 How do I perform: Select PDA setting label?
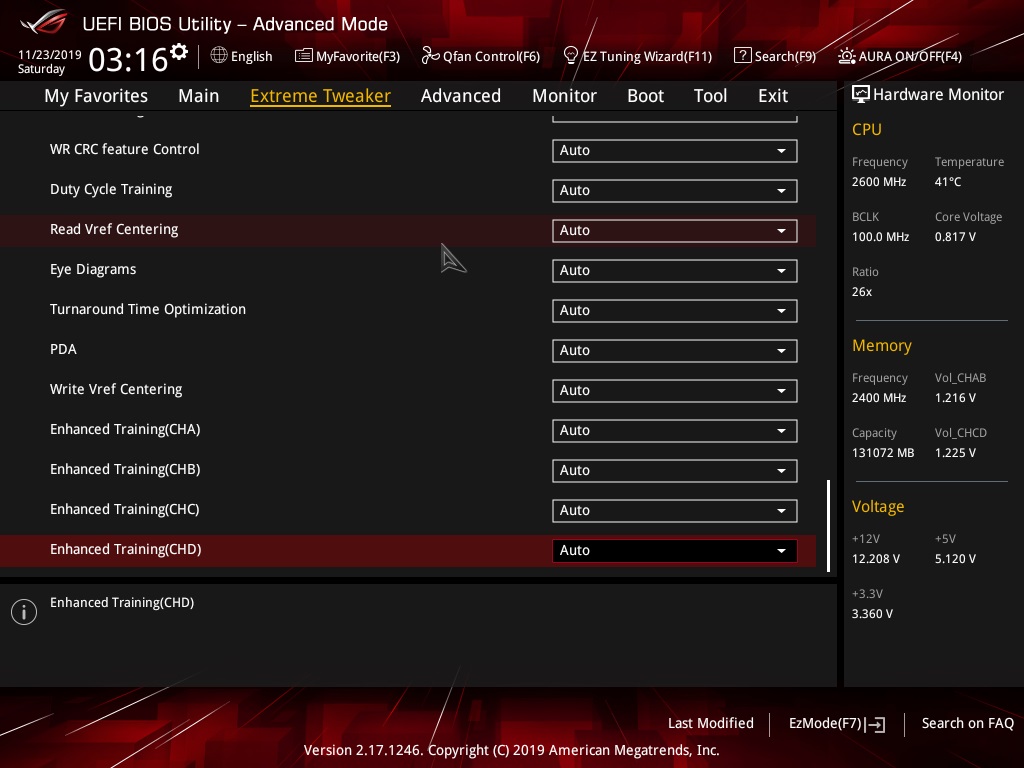tap(63, 349)
